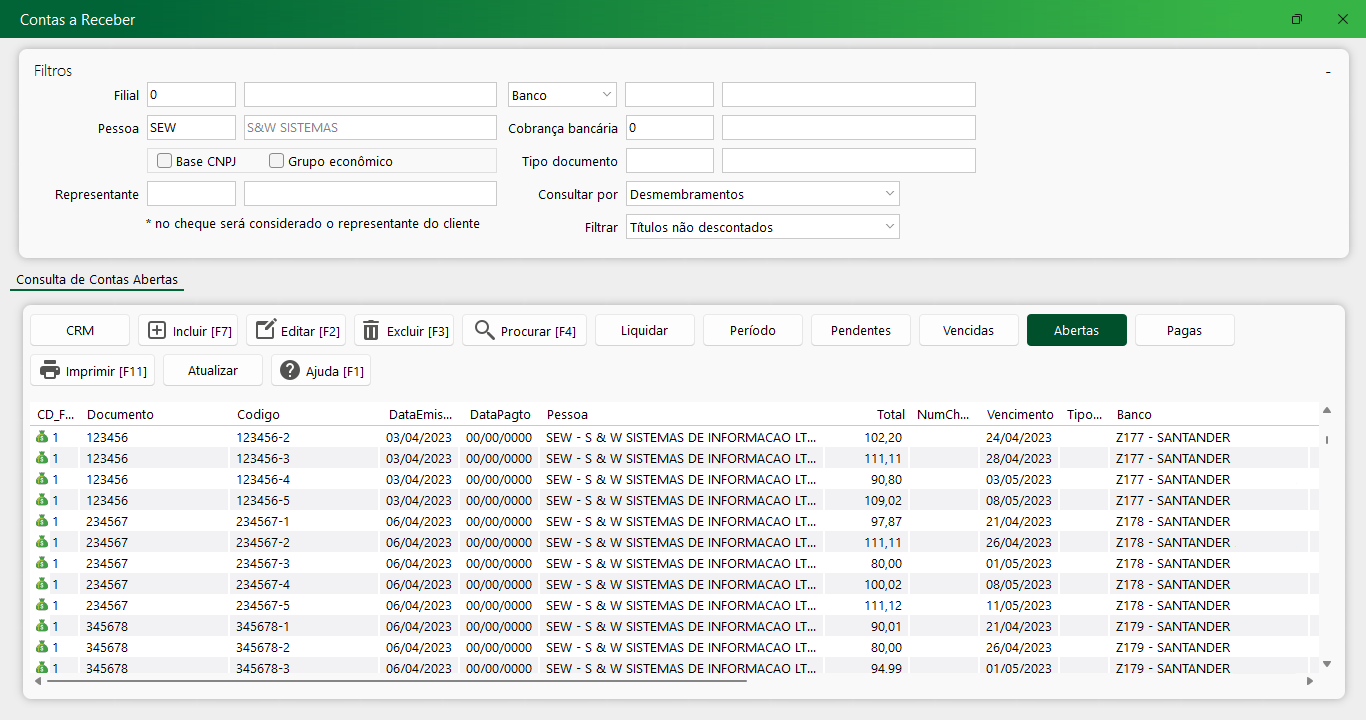
Task: Open the Filtrar dropdown list
Action: pyautogui.click(x=762, y=227)
